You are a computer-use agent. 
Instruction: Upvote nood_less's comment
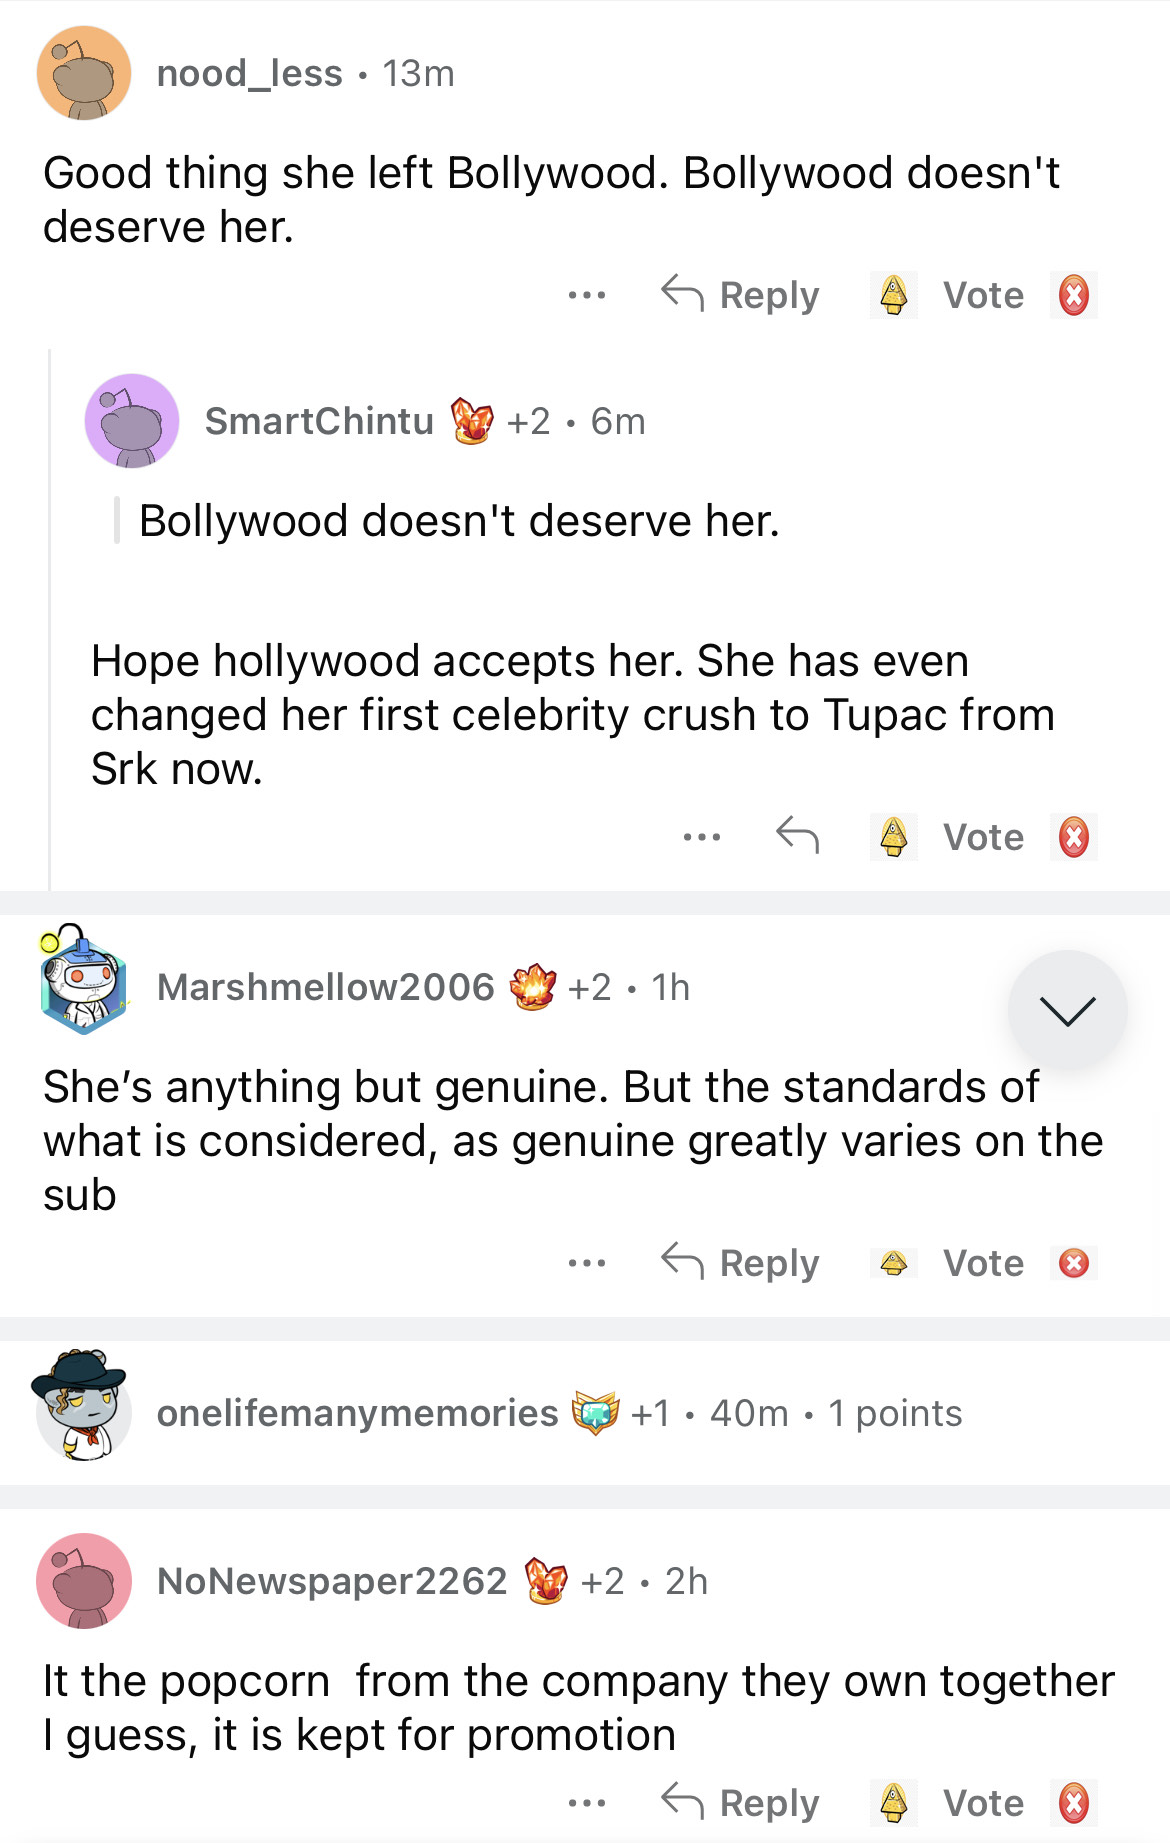[x=893, y=295]
